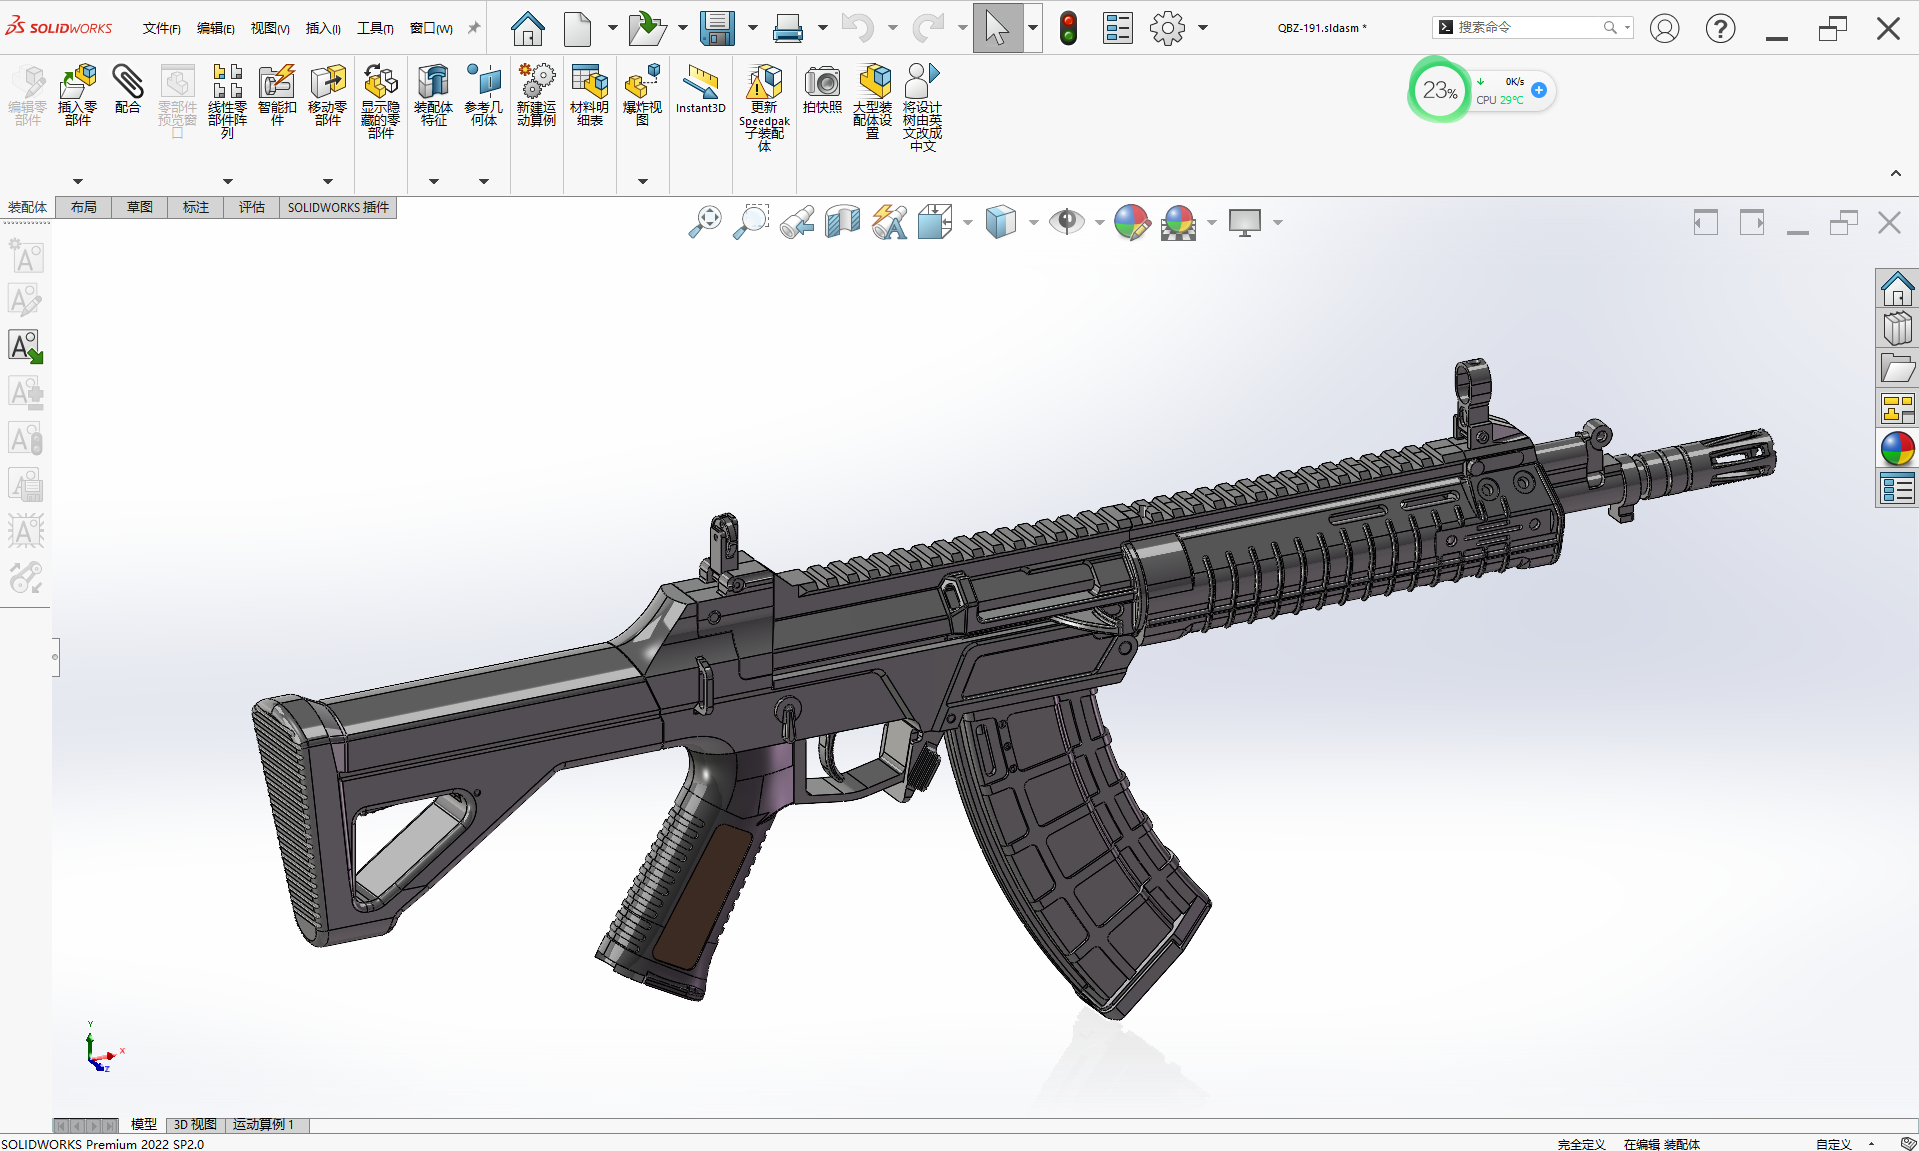Screen dimensions: 1919x1151
Task: Click Display Style cube icon
Action: click(1001, 222)
